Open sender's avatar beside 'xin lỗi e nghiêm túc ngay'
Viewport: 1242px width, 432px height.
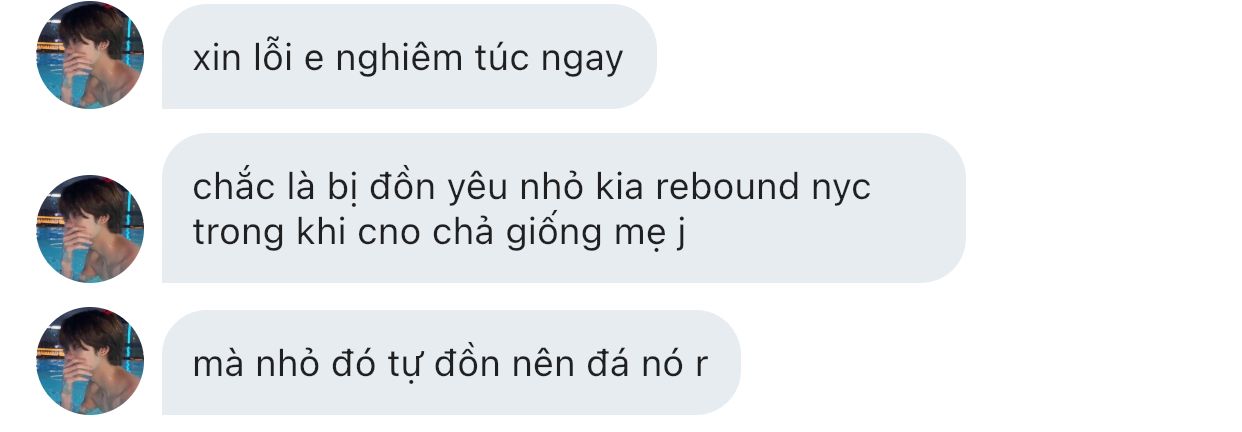click(90, 55)
